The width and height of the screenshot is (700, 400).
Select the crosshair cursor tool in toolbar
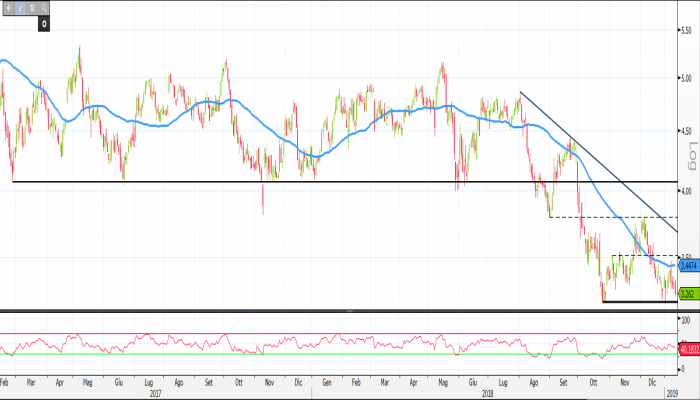click(x=10, y=8)
